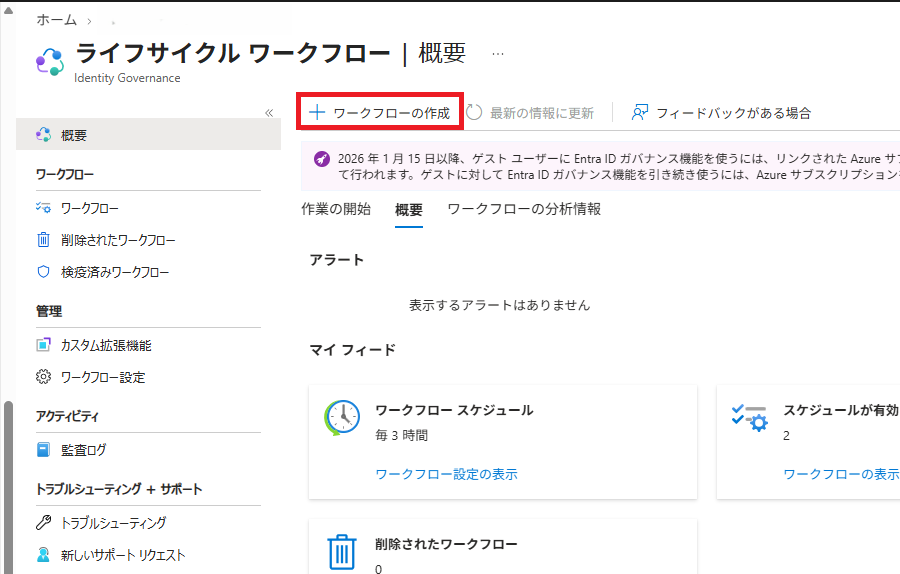Click the 2026 年 1 月 15 日 notification banner text
900x574 pixels.
(x=618, y=166)
